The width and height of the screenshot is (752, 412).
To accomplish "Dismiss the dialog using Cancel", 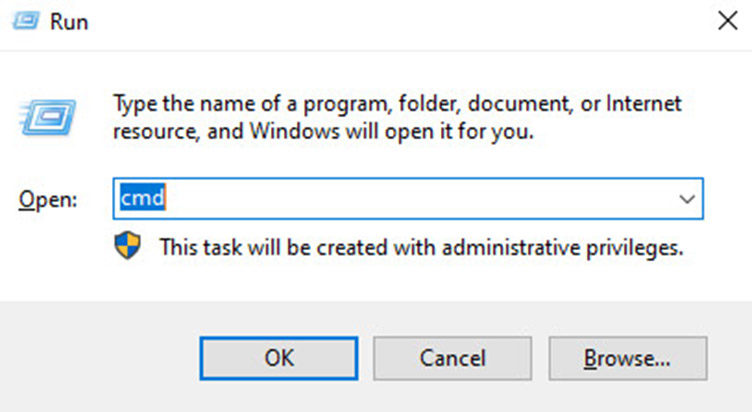I will [453, 358].
